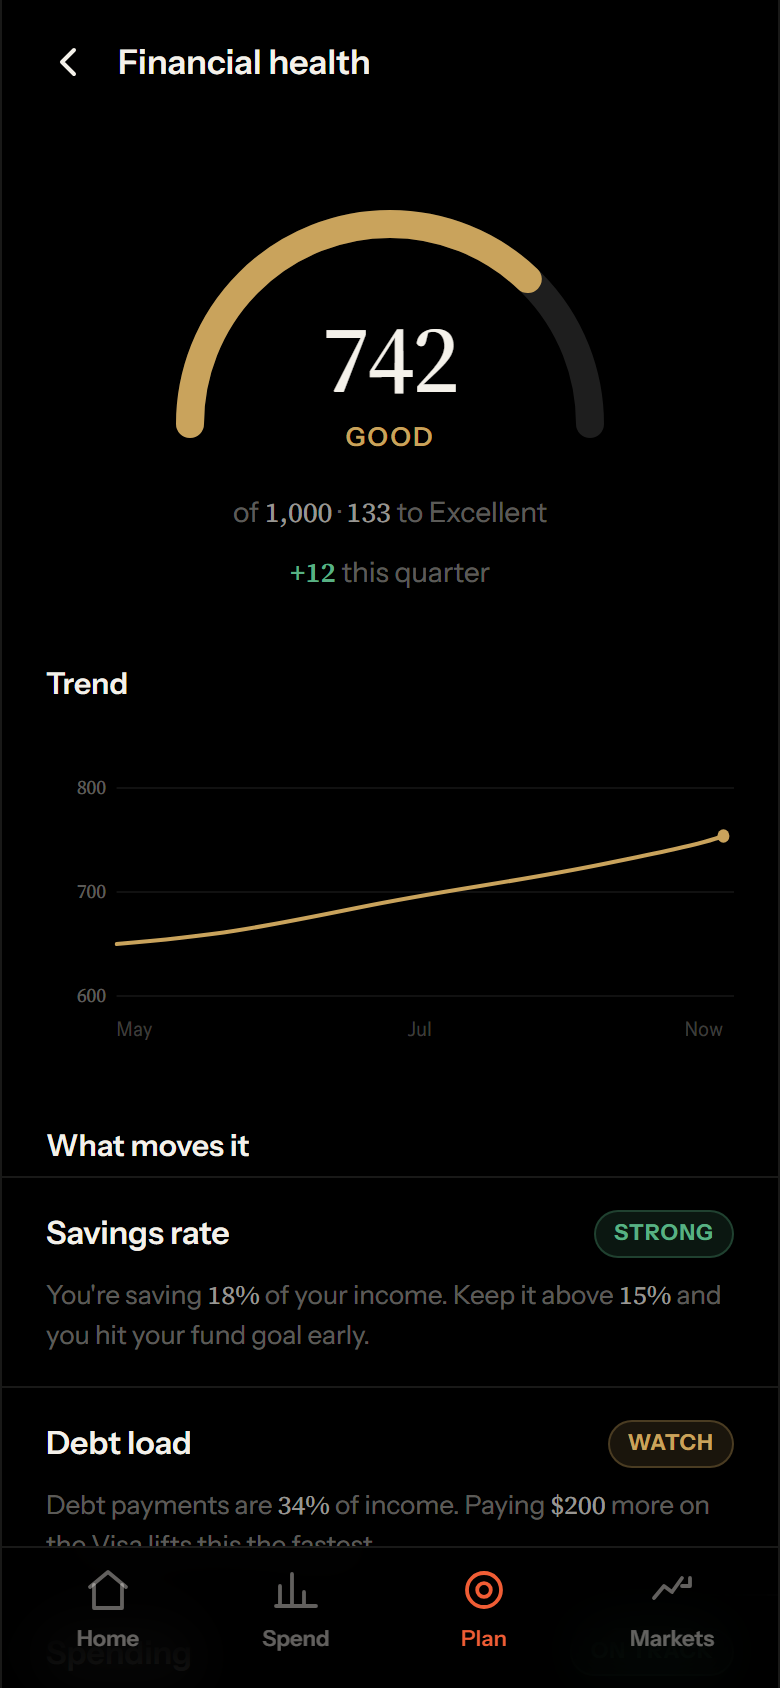The height and width of the screenshot is (1688, 780).
Task: Tap the Jul label on the trend axis
Action: (x=420, y=1029)
